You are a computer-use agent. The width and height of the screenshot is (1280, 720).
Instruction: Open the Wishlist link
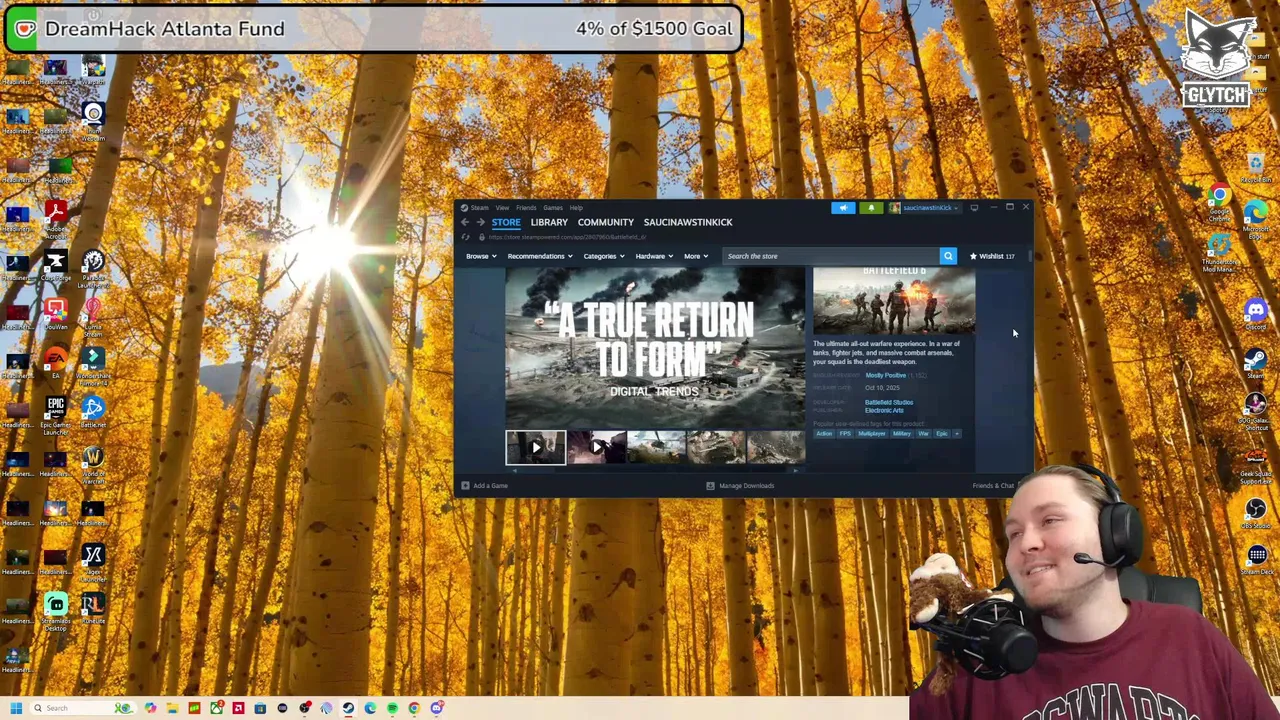991,256
